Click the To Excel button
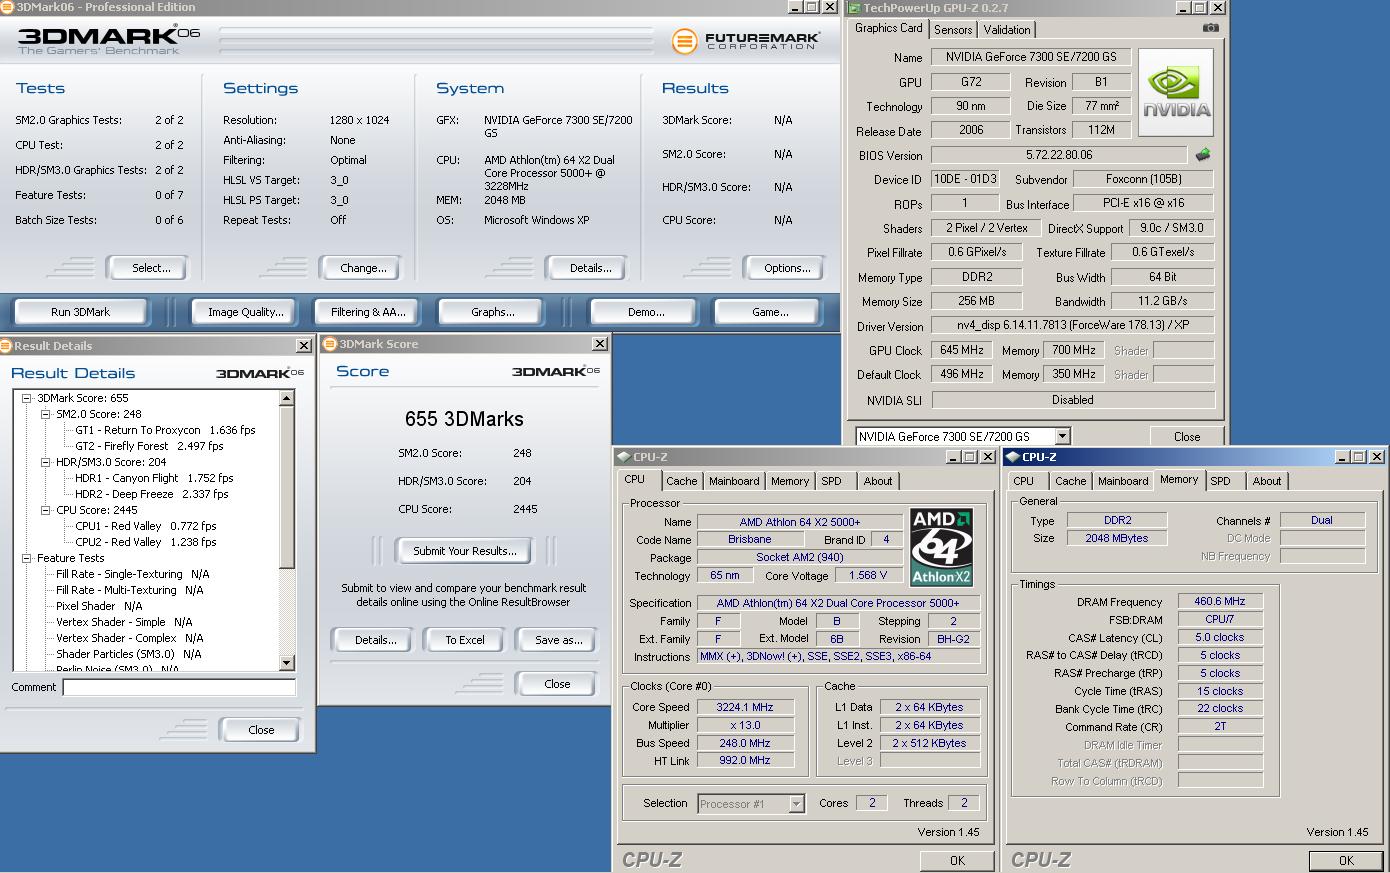The height and width of the screenshot is (873, 1390). pos(465,640)
